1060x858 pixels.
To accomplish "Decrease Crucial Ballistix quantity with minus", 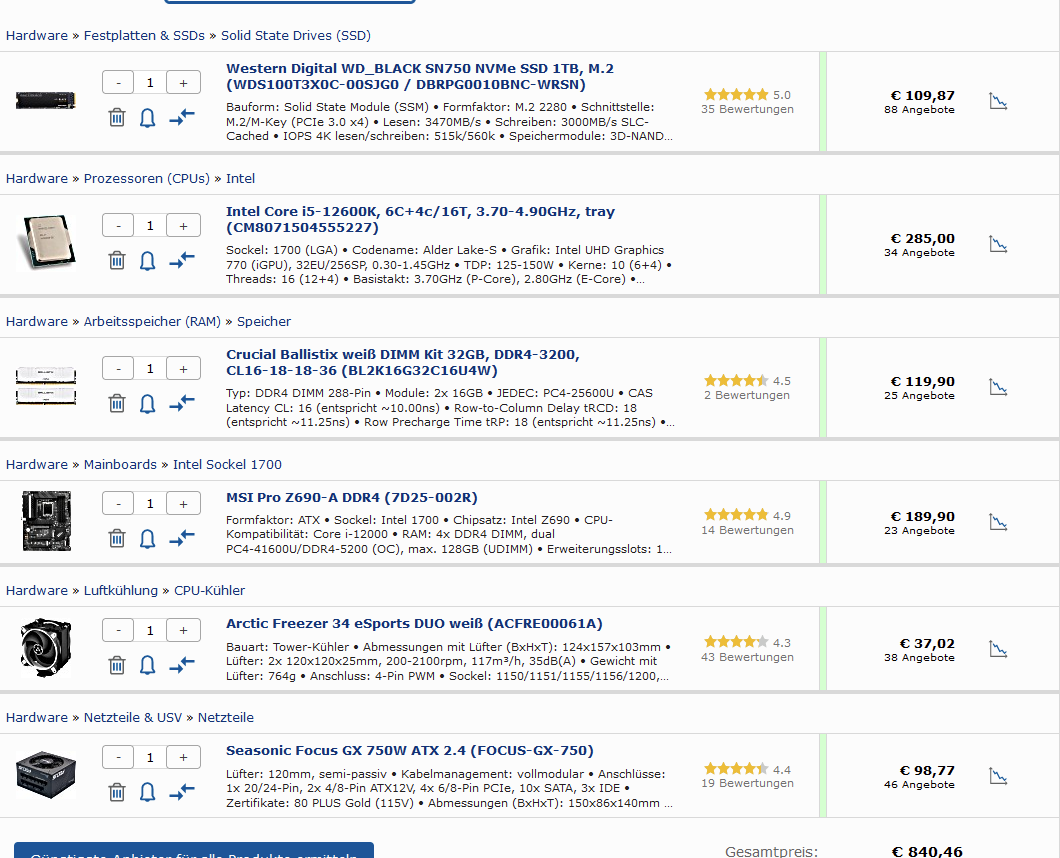I will tap(118, 368).
